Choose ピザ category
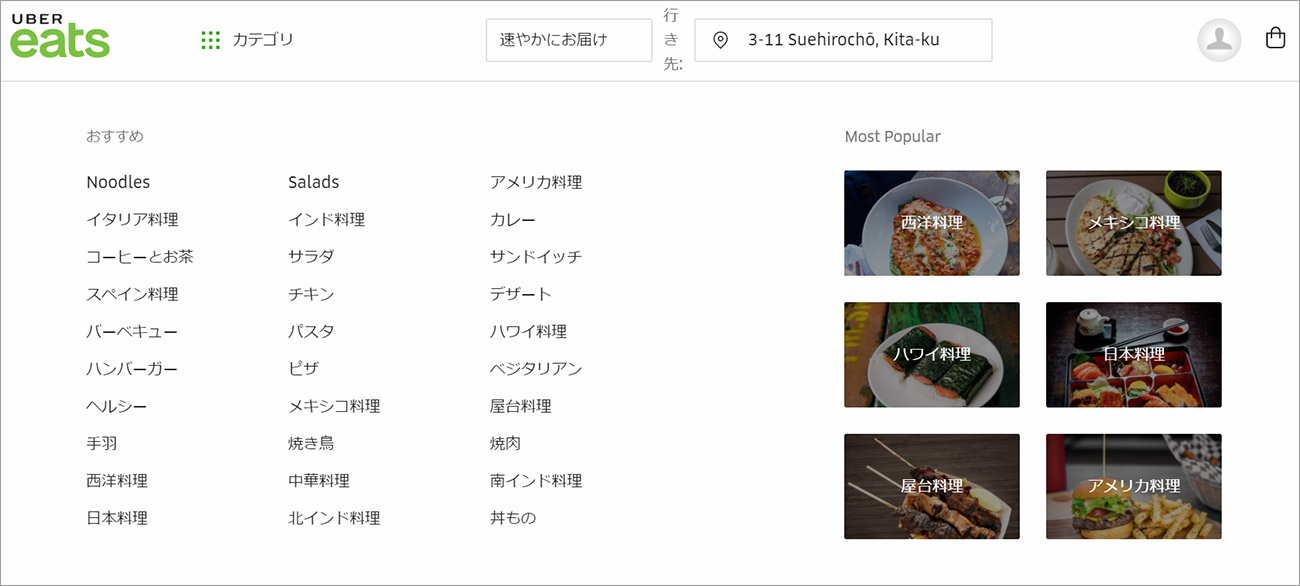Viewport: 1300px width, 586px height. coord(303,369)
